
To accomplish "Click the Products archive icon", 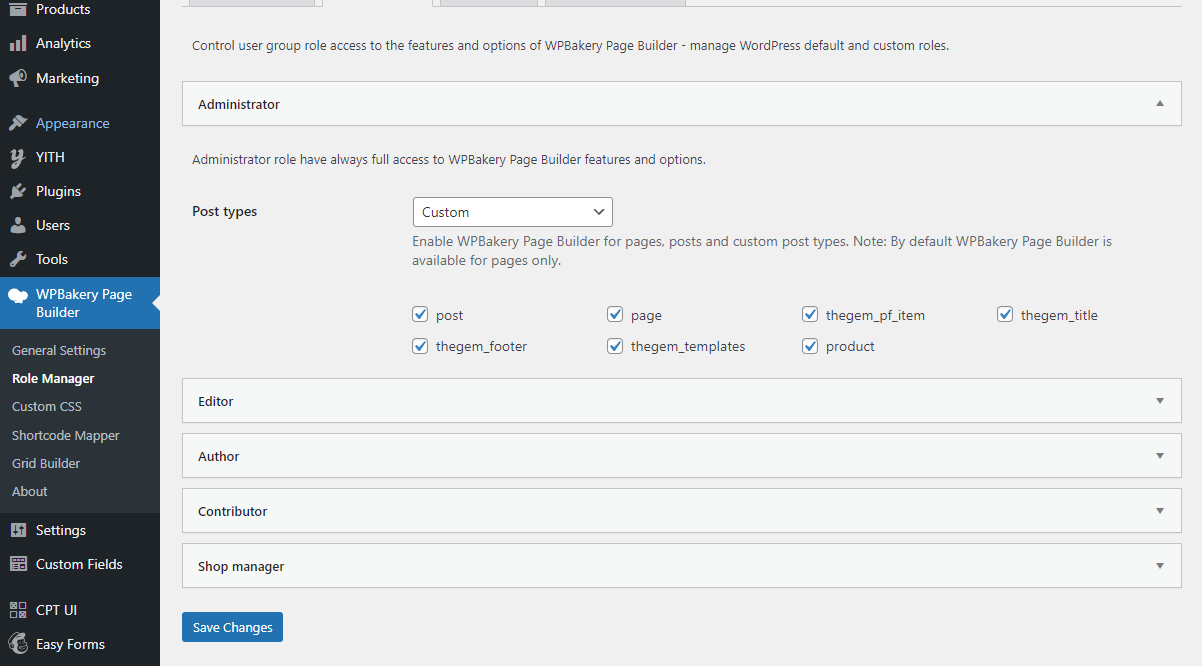I will click(18, 9).
